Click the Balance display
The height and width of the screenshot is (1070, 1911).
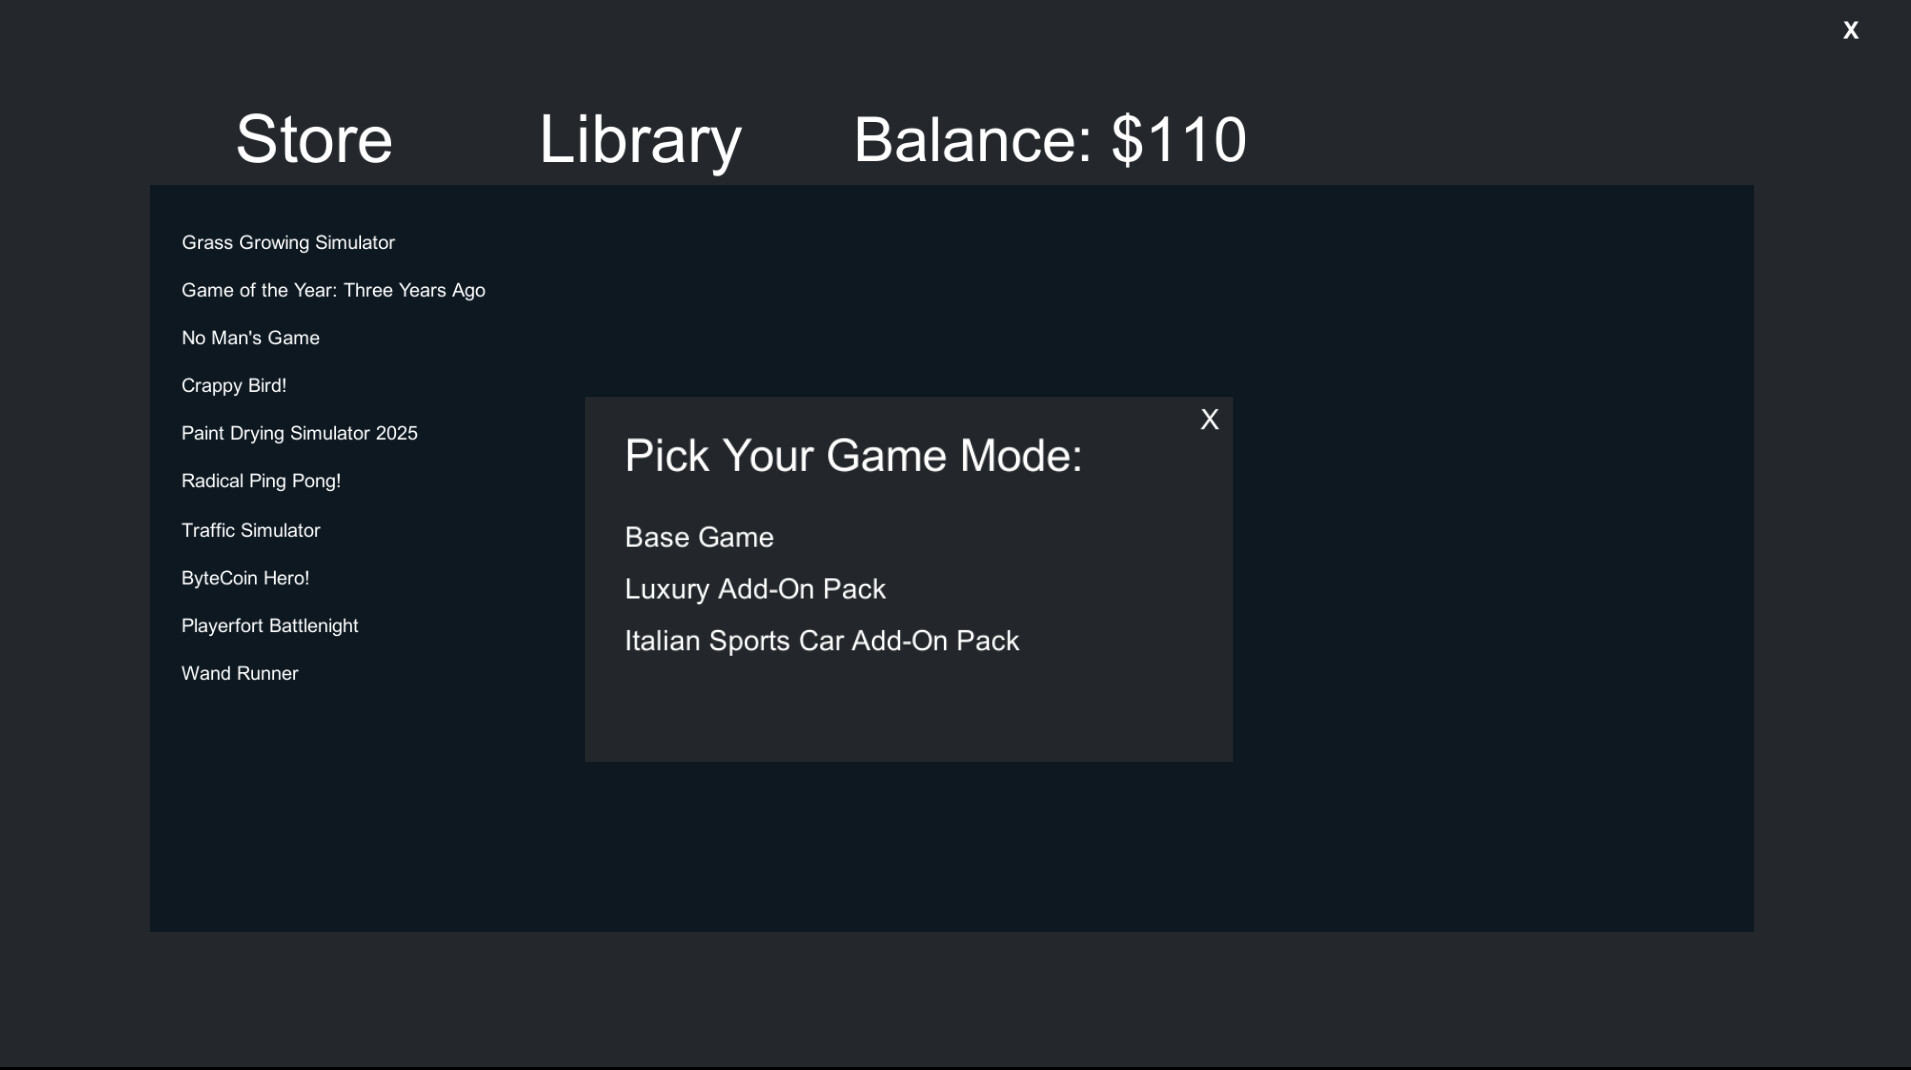coord(1048,139)
